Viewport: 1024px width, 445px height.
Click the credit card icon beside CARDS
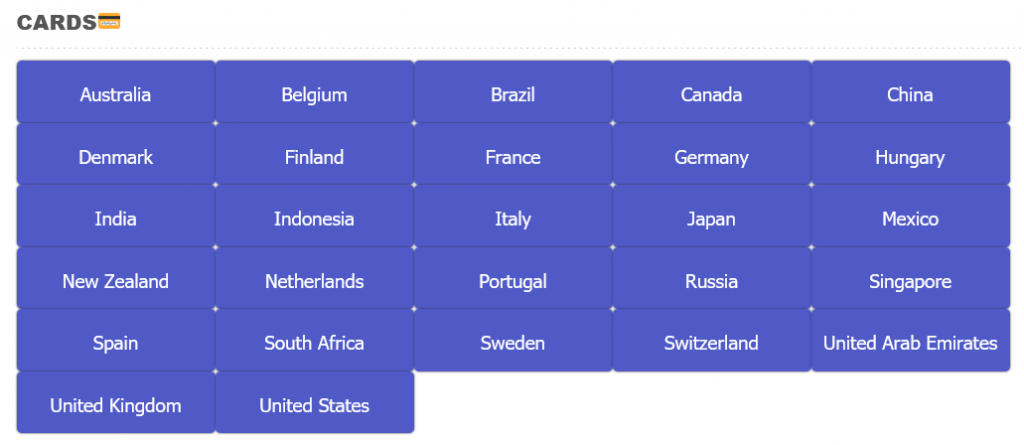coord(109,21)
